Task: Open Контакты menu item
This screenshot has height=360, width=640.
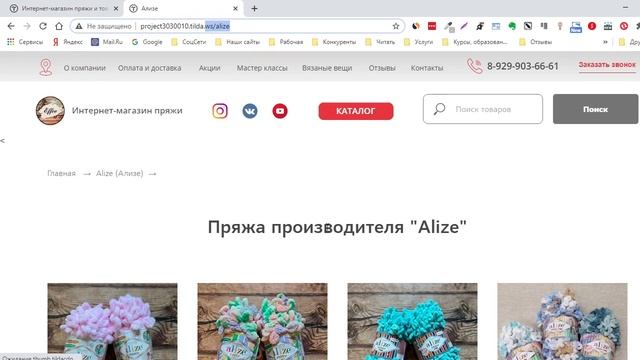Action: tap(427, 68)
